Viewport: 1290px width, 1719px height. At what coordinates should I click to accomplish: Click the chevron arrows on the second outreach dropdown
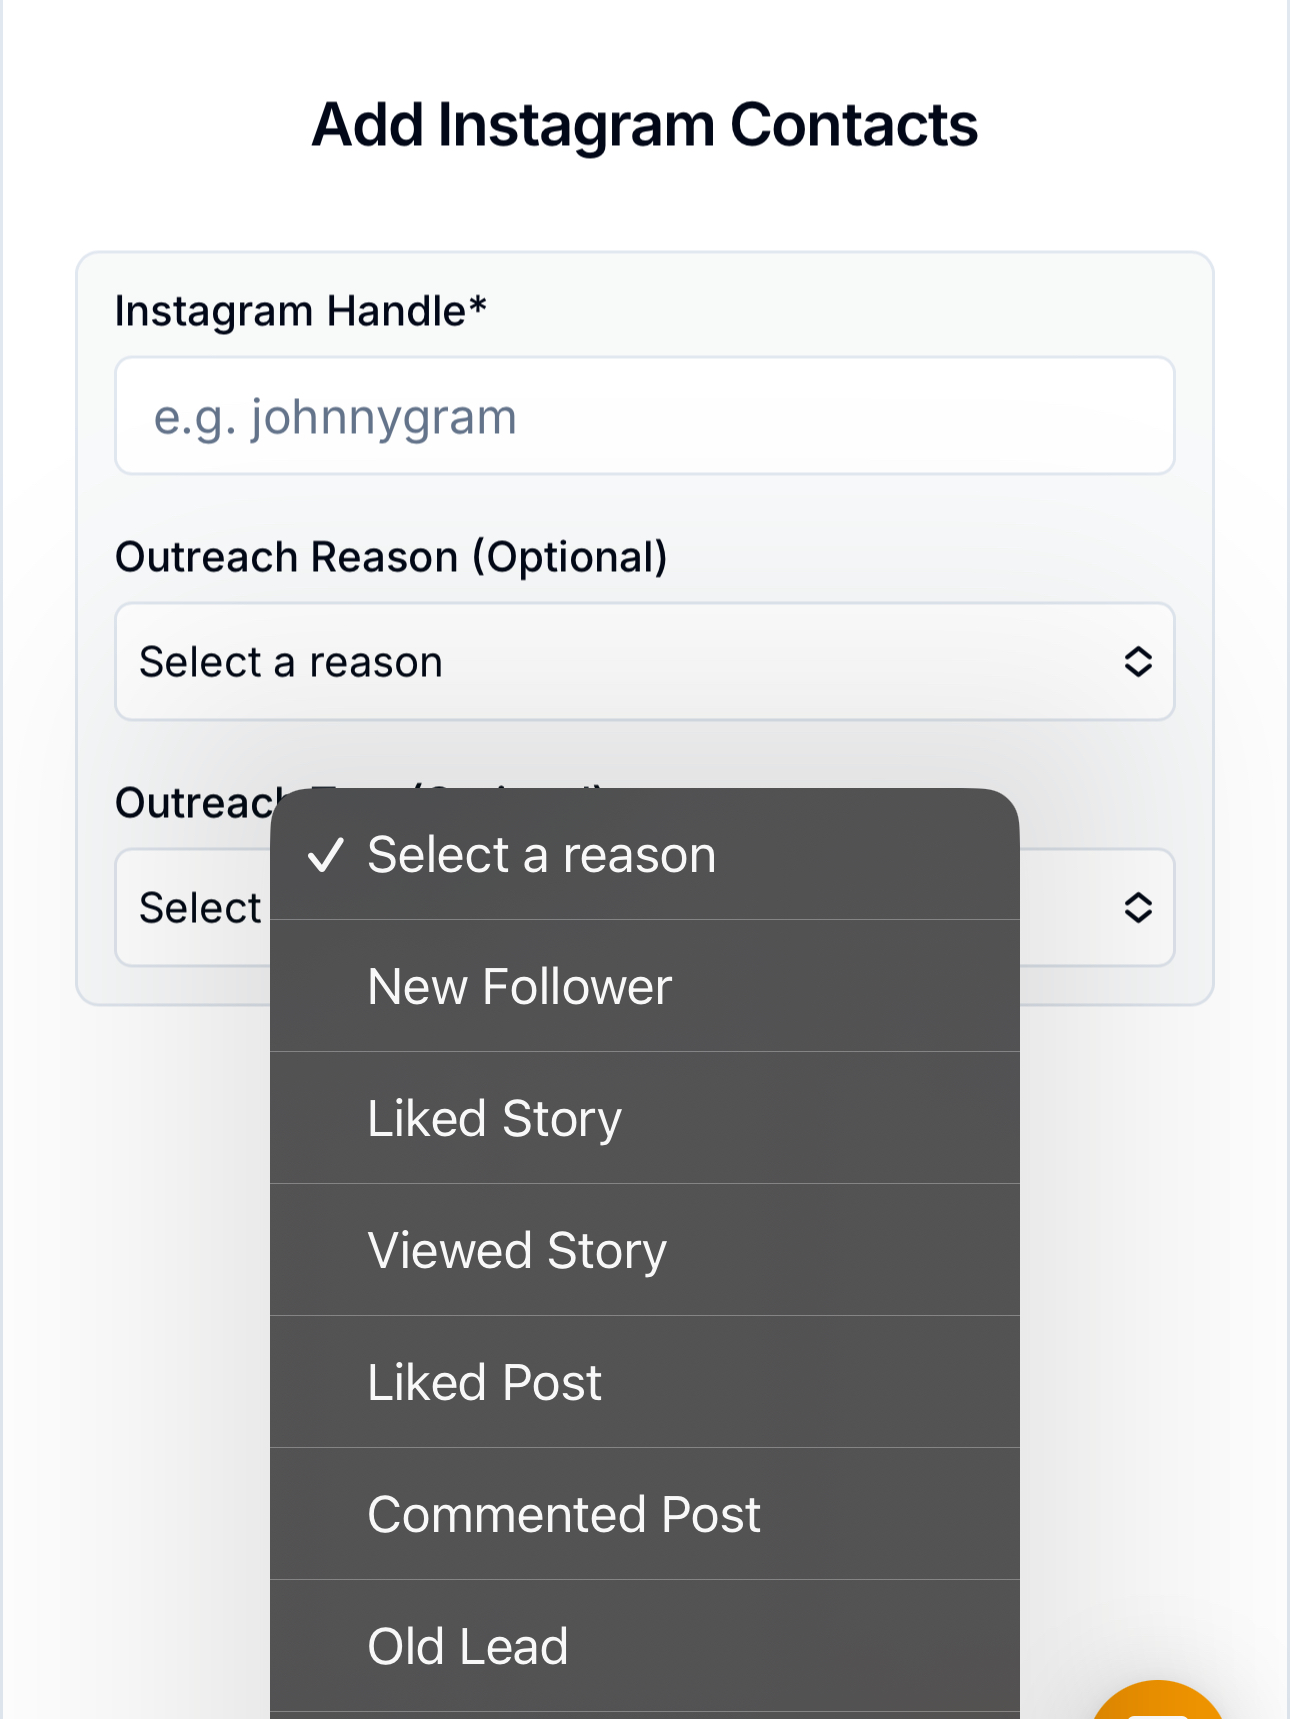point(1138,908)
